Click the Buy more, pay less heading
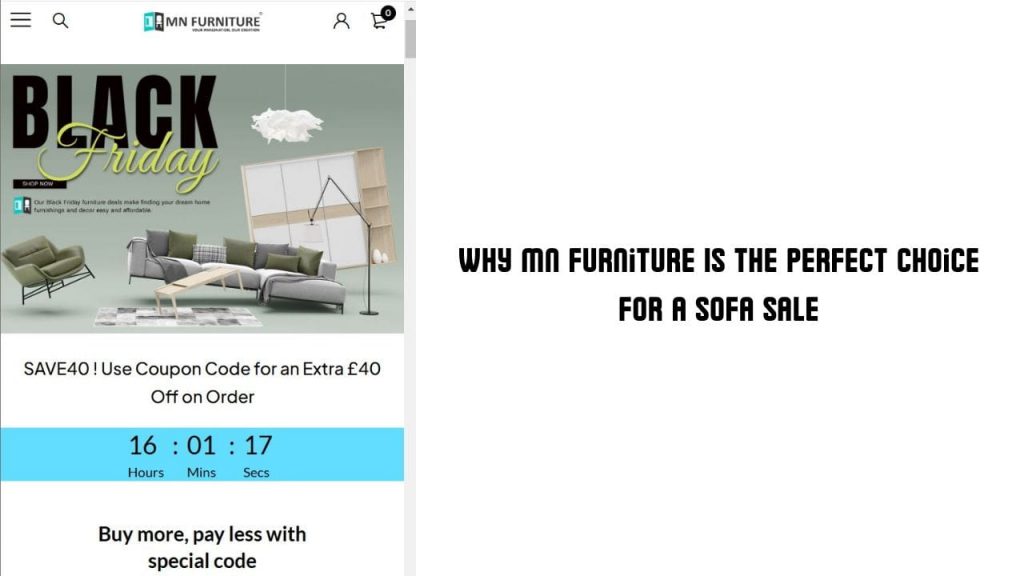This screenshot has width=1024, height=576. pos(202,547)
